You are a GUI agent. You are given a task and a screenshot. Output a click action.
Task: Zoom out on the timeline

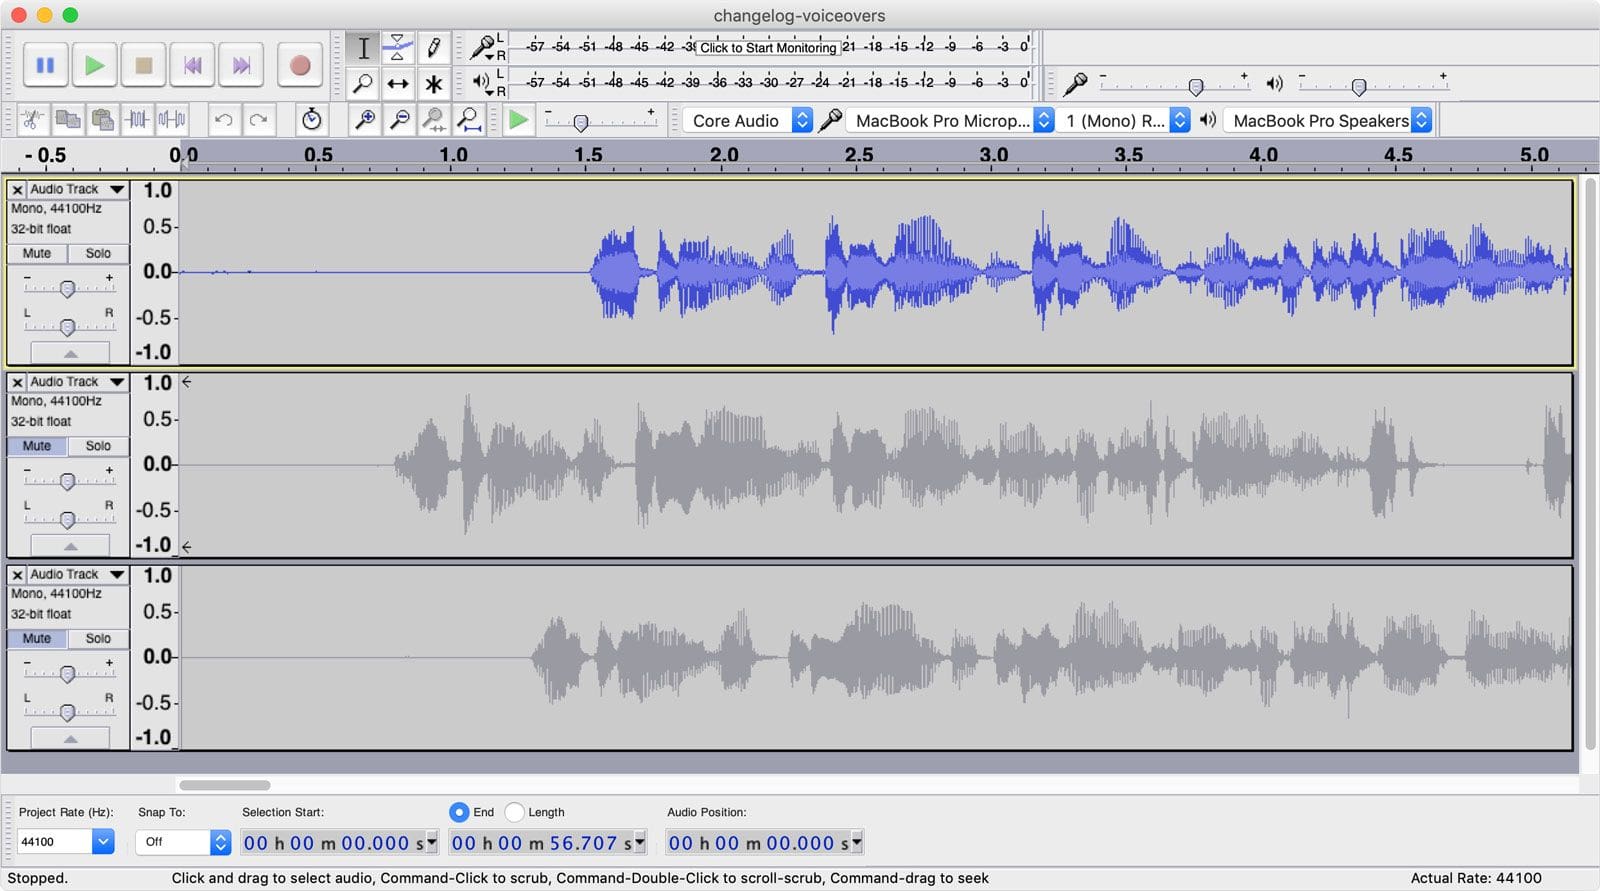[399, 120]
